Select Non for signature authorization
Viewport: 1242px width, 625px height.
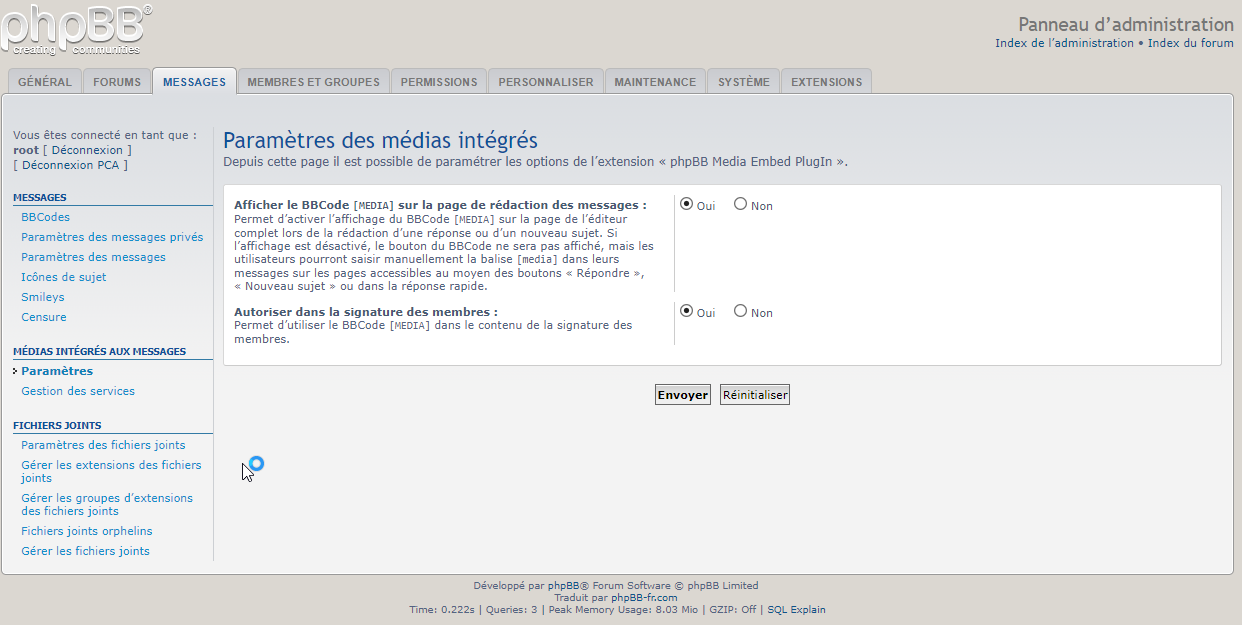[740, 311]
